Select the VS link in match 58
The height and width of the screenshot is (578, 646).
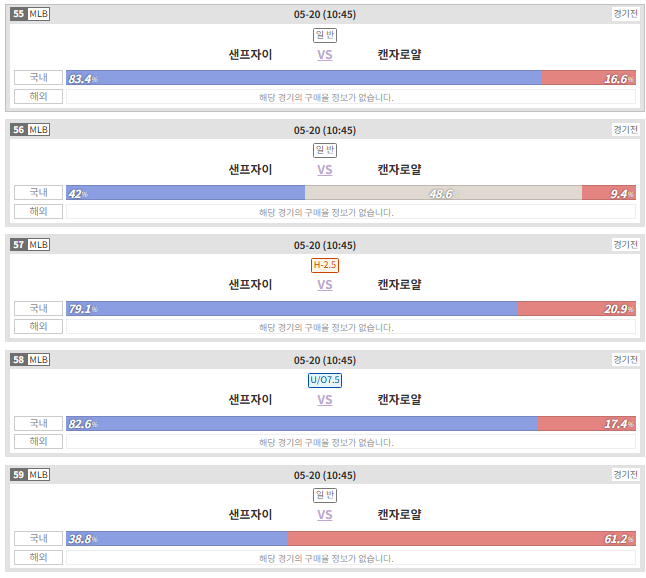coord(325,400)
